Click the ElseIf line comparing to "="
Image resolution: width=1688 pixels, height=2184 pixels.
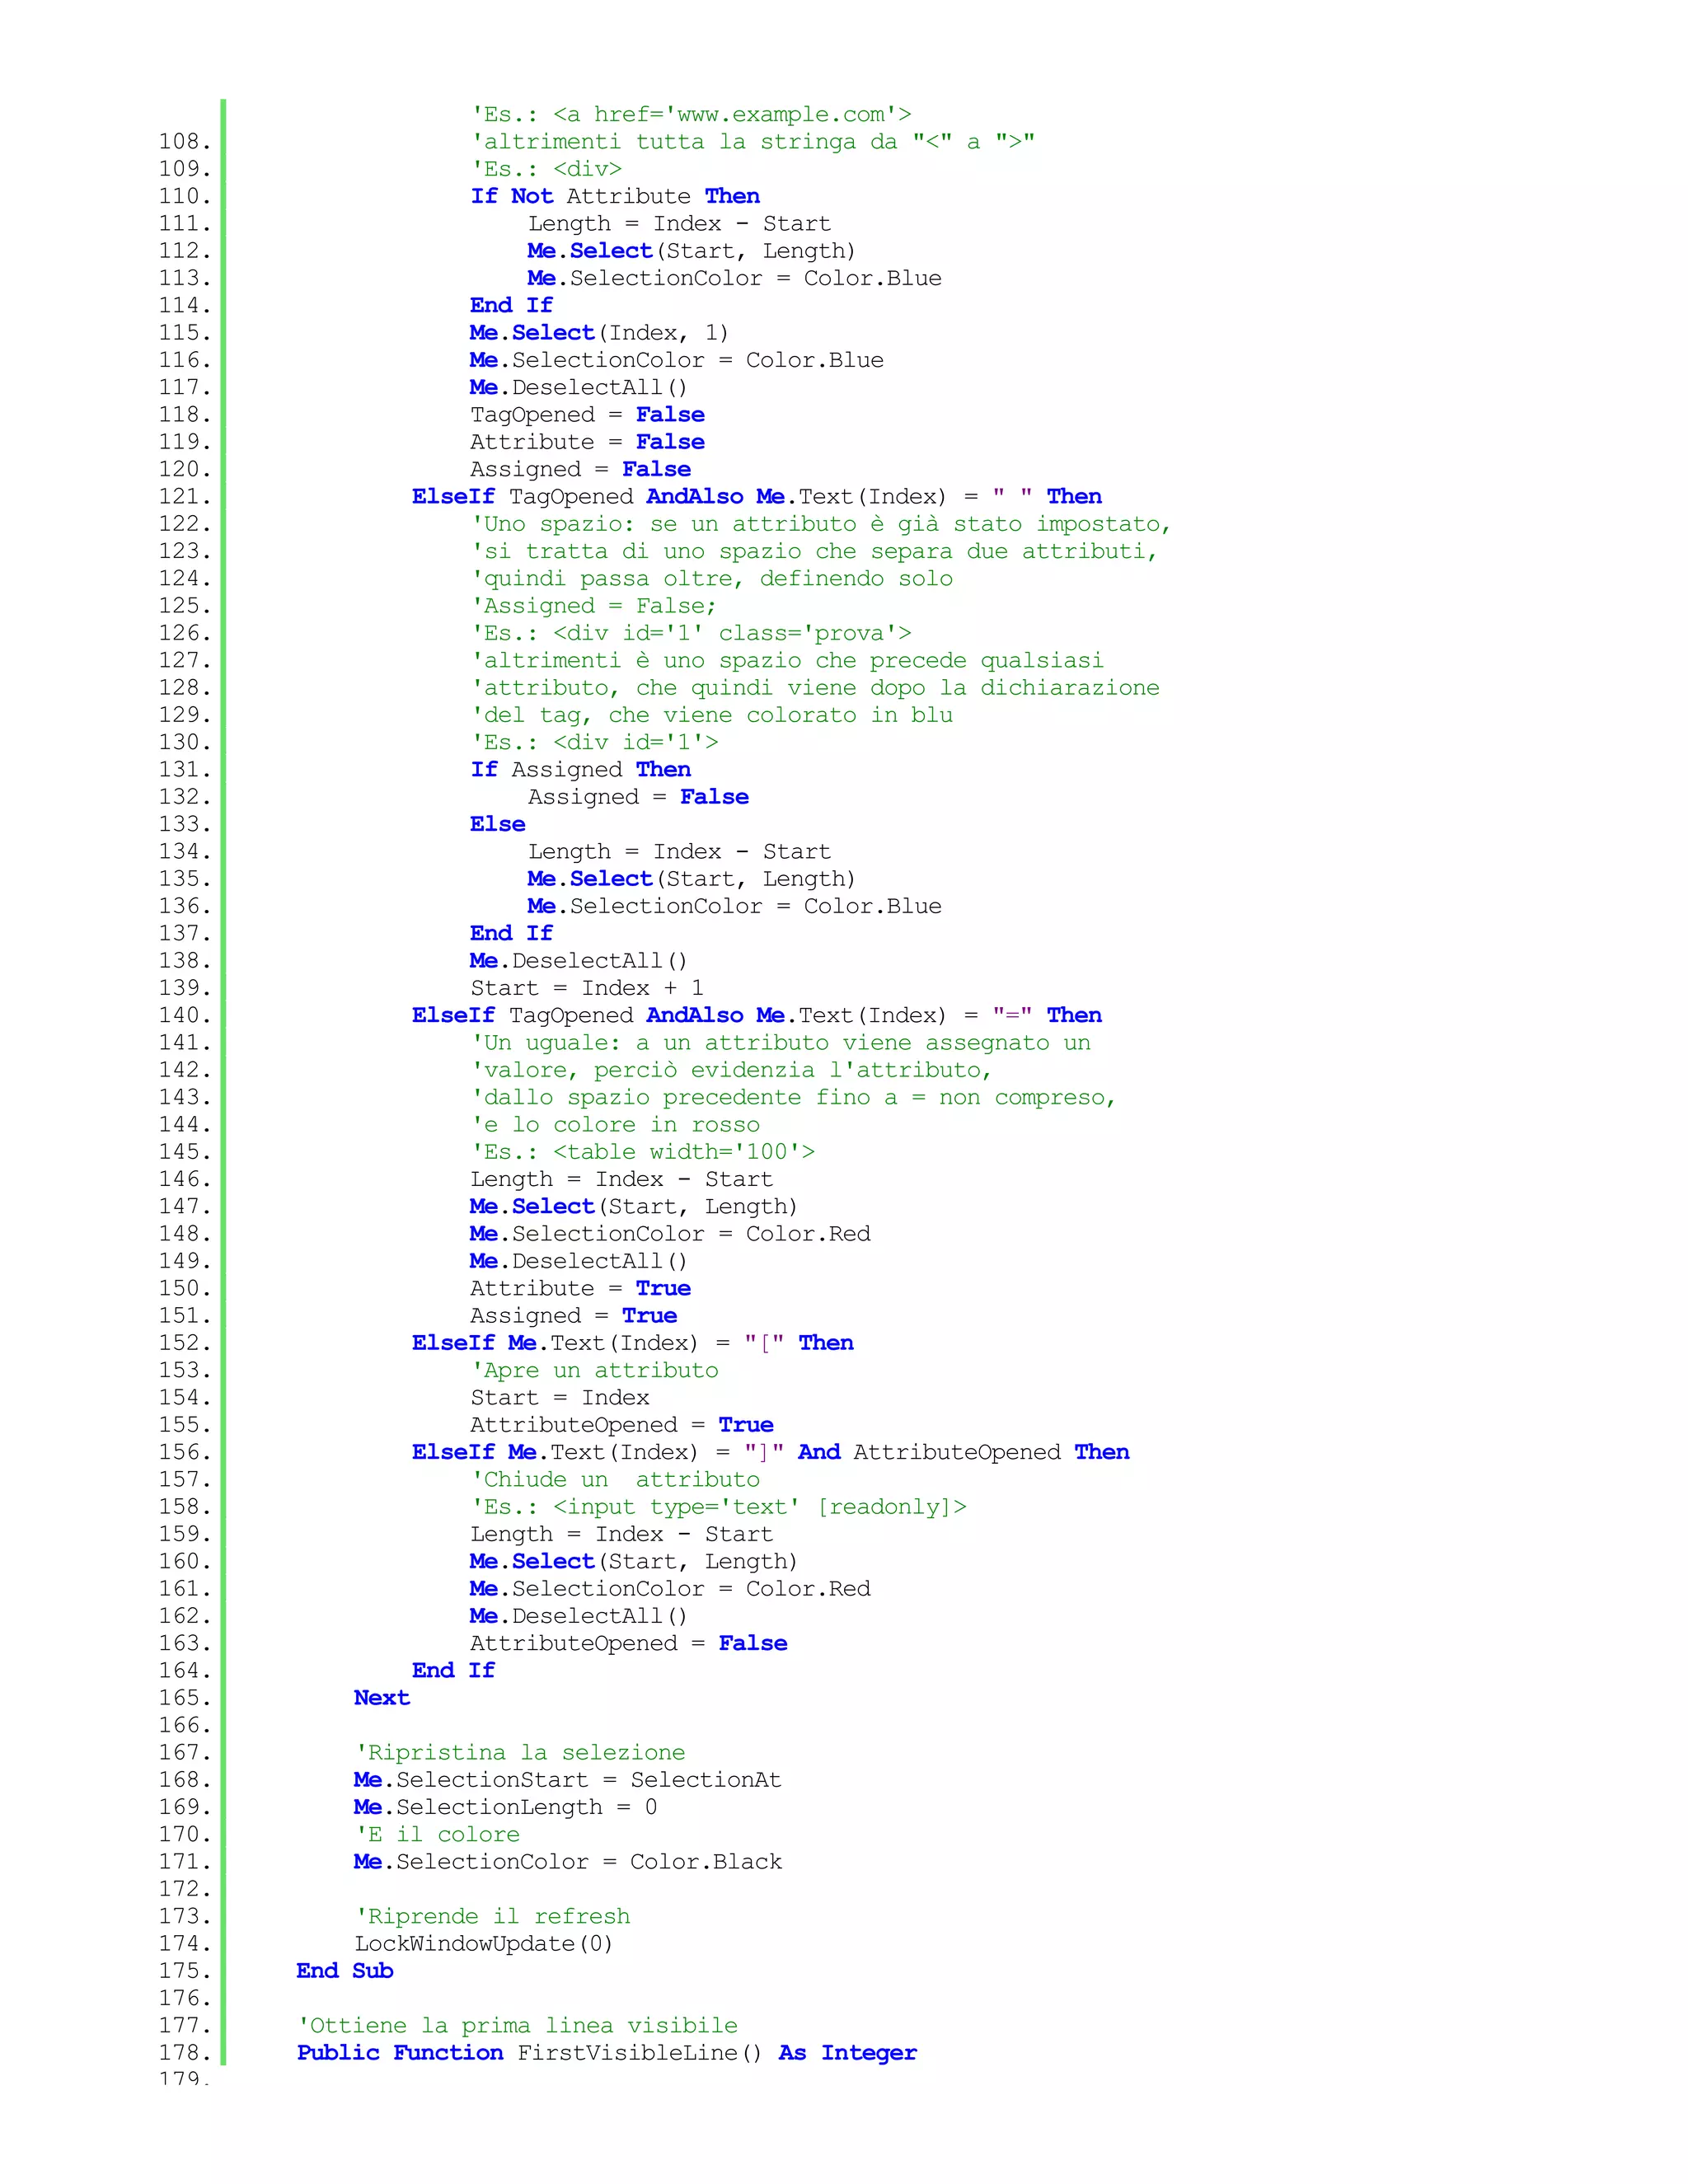(757, 1016)
